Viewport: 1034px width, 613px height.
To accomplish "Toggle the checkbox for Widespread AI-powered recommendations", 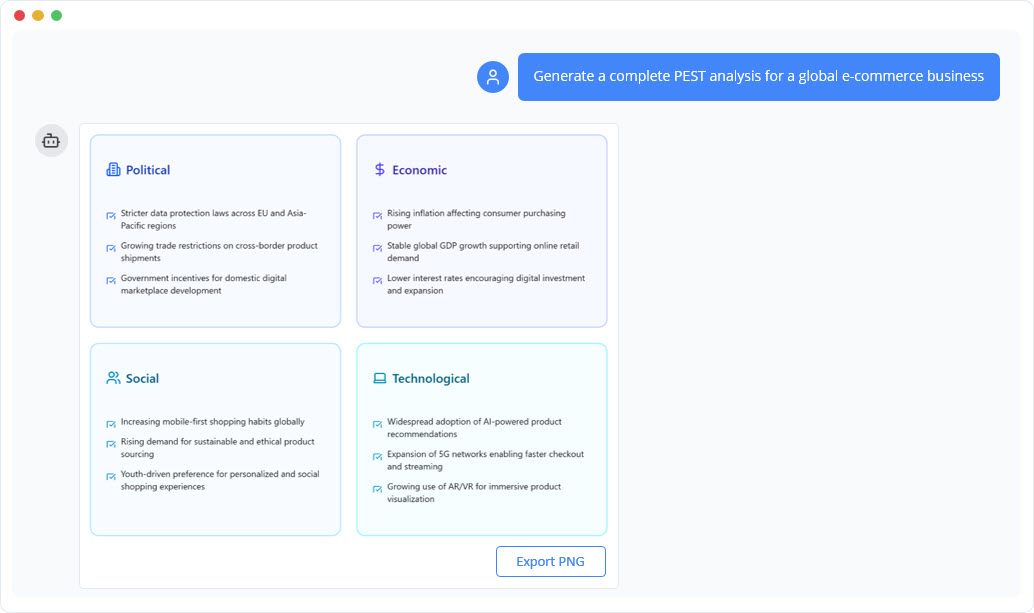I will coord(377,422).
